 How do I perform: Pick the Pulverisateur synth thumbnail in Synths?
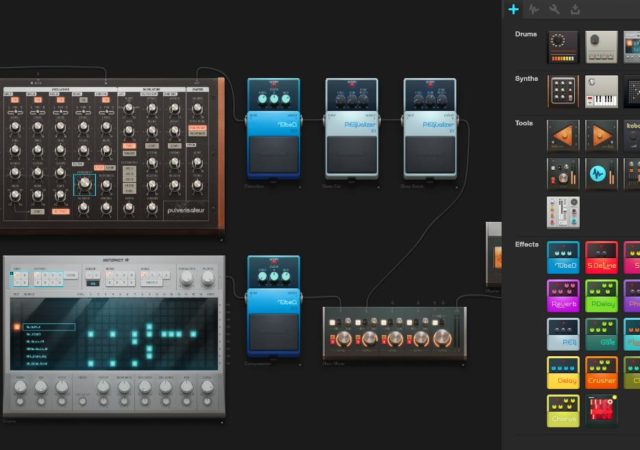563,91
